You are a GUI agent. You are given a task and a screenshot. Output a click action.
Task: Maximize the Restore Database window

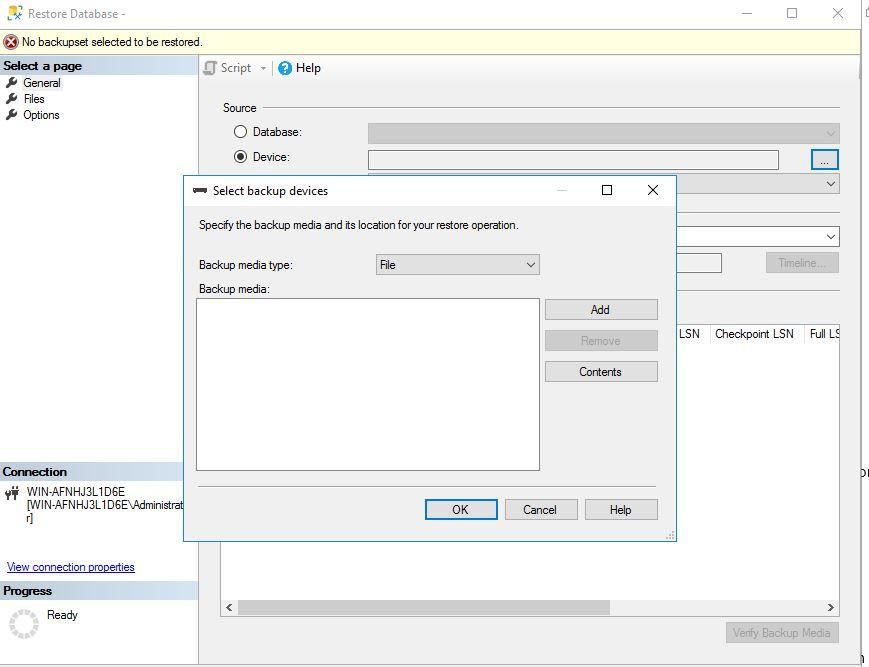coord(792,13)
